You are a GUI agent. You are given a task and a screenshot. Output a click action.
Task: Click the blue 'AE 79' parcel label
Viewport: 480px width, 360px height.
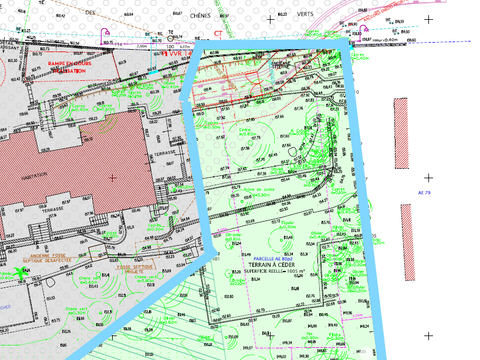coord(424,193)
